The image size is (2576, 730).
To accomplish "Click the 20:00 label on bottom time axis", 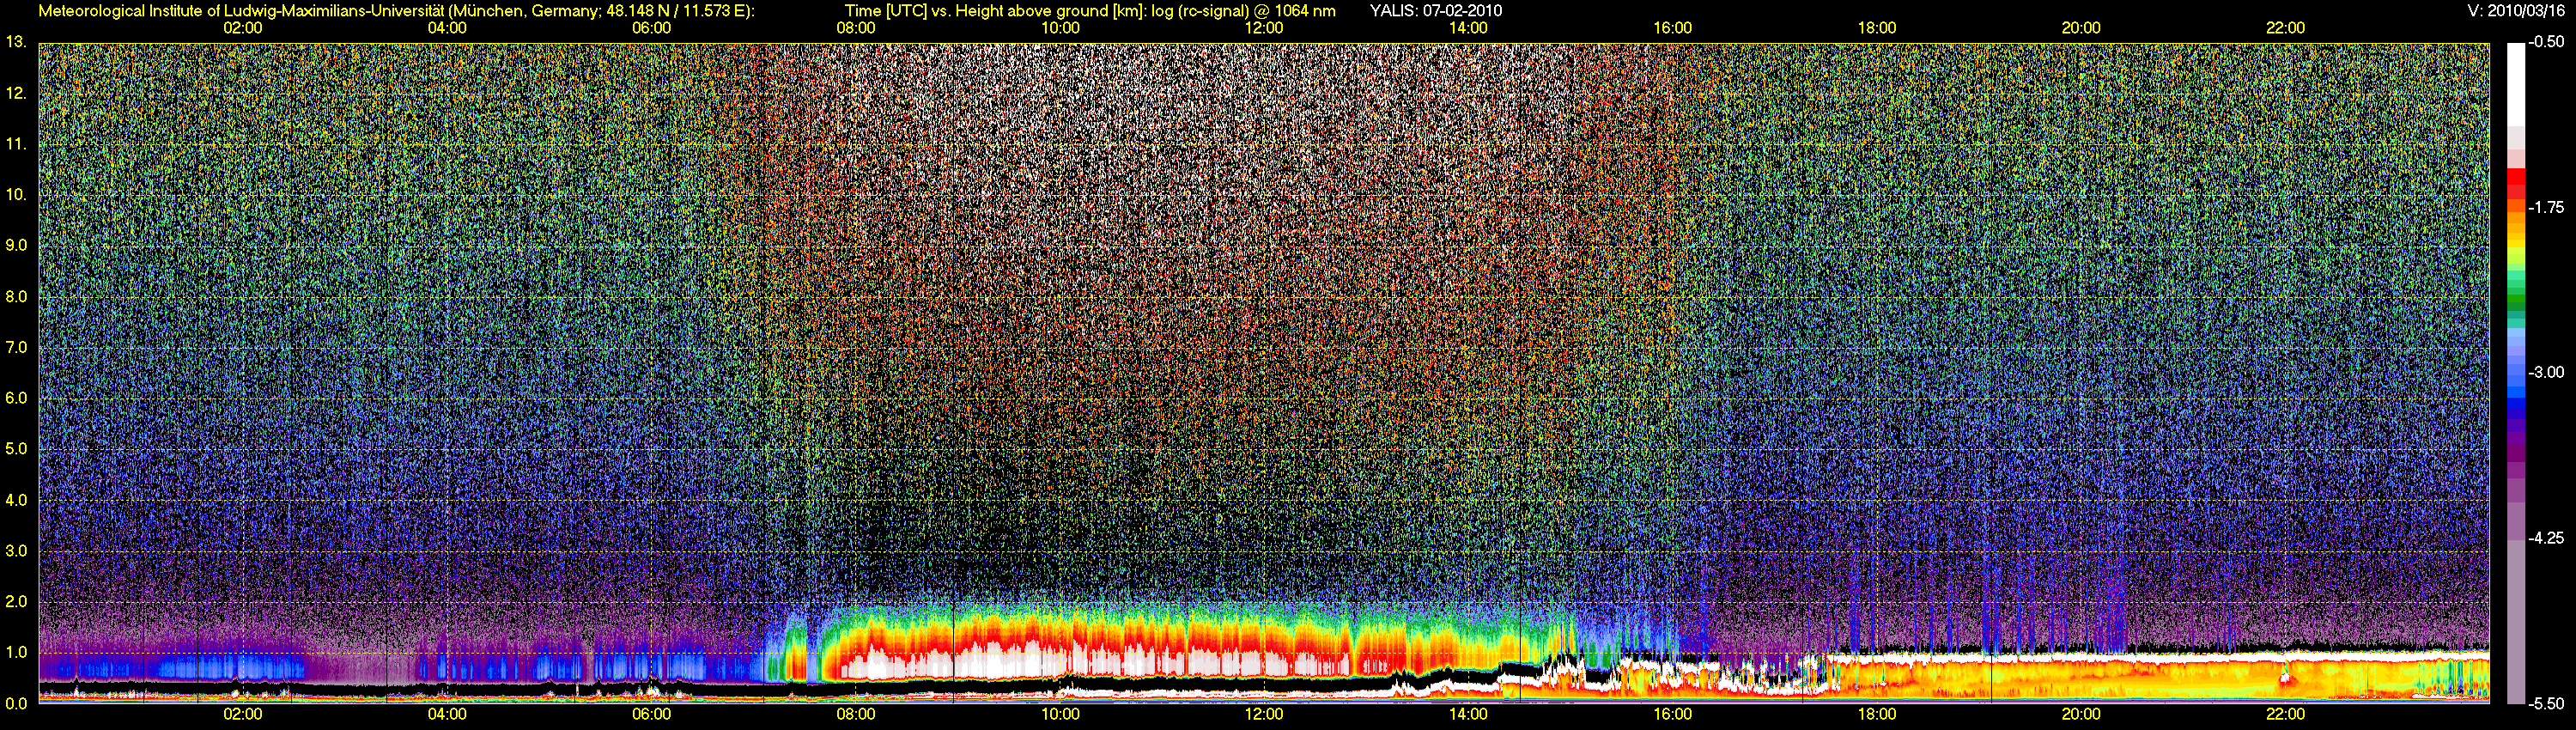I will (2081, 714).
